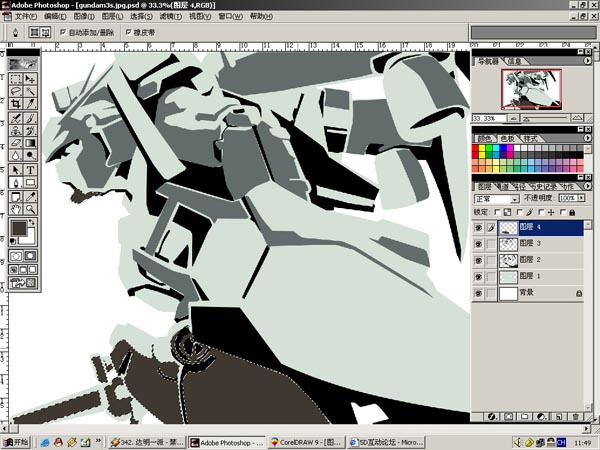This screenshot has height=450, width=600.
Task: Select the Clone Stamp tool
Action: [16, 130]
